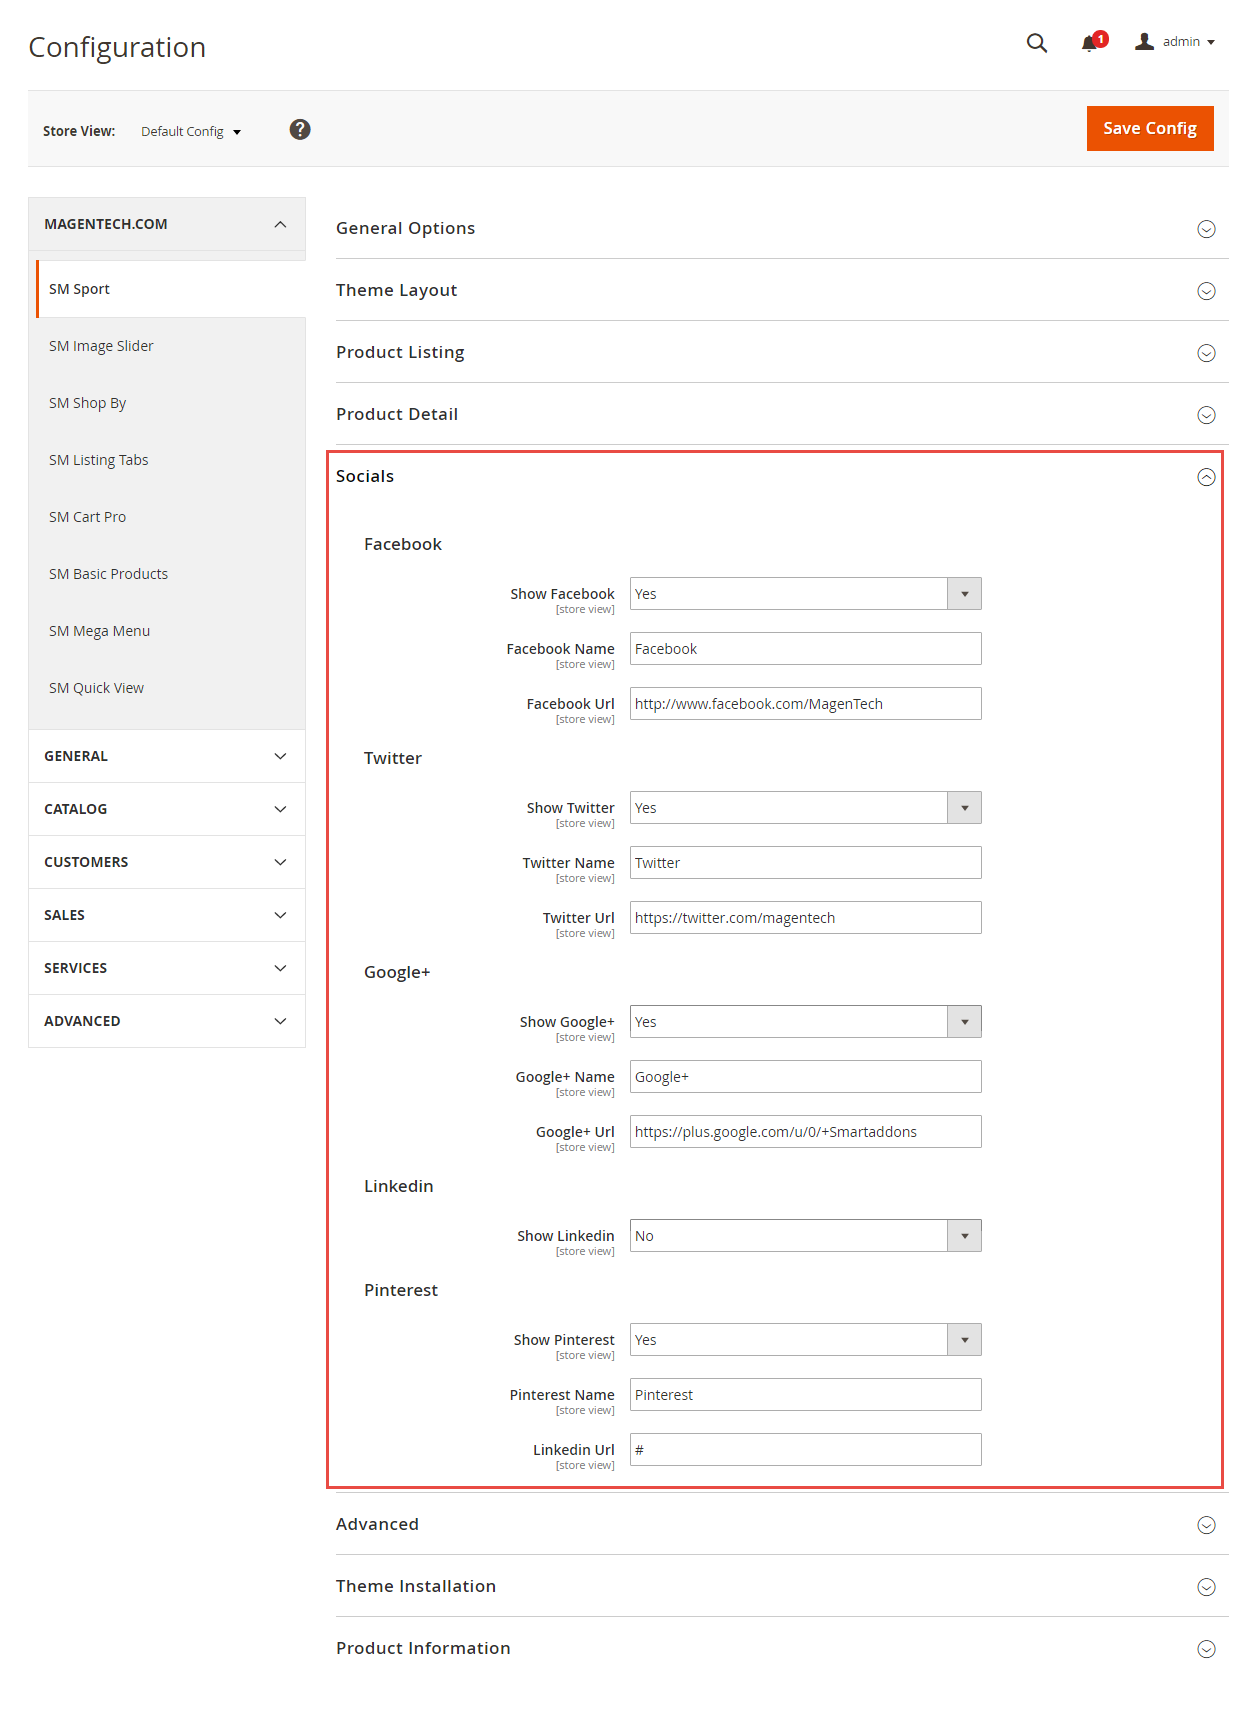
Task: Open the search magnifier icon
Action: click(1037, 42)
